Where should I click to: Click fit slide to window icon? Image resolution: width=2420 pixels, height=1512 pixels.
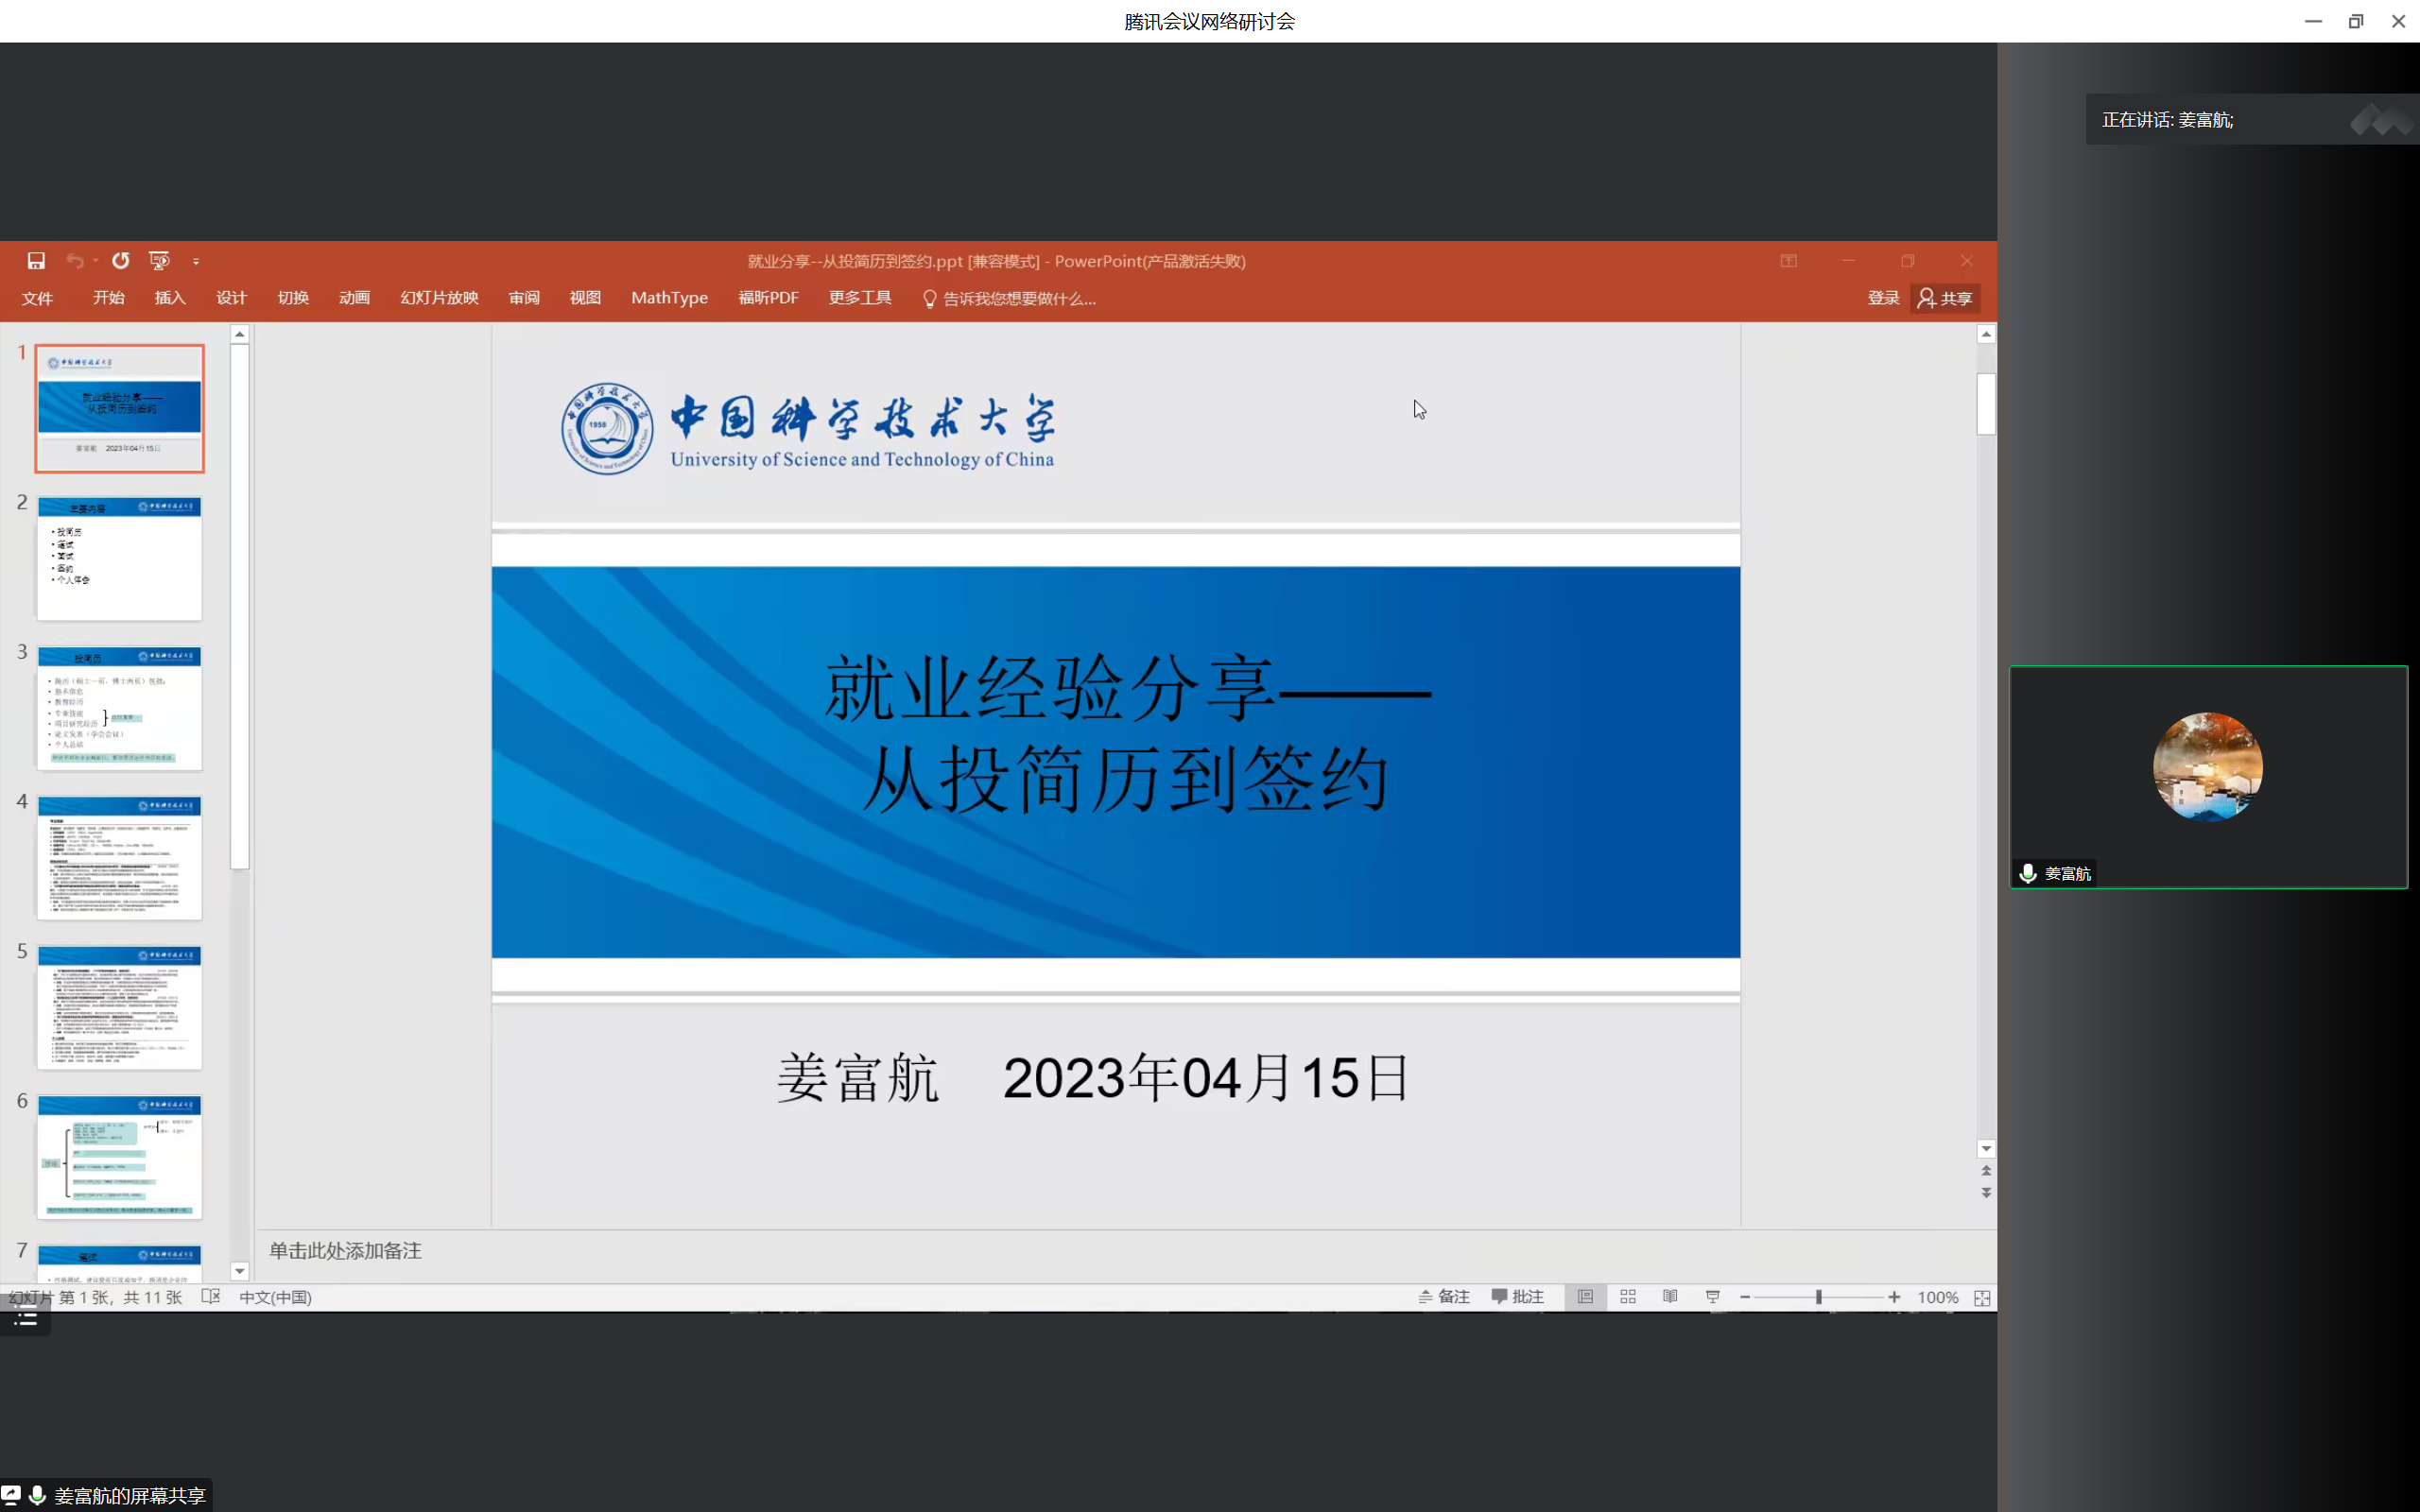point(1982,1298)
